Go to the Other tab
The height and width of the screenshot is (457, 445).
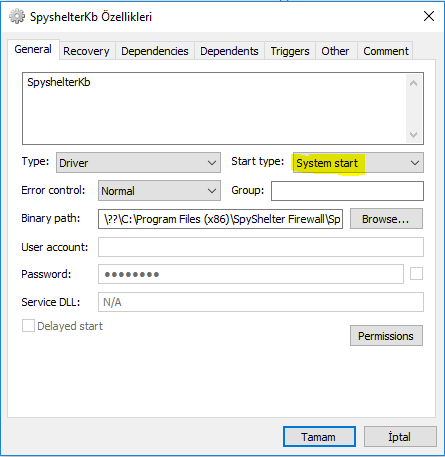pos(335,51)
